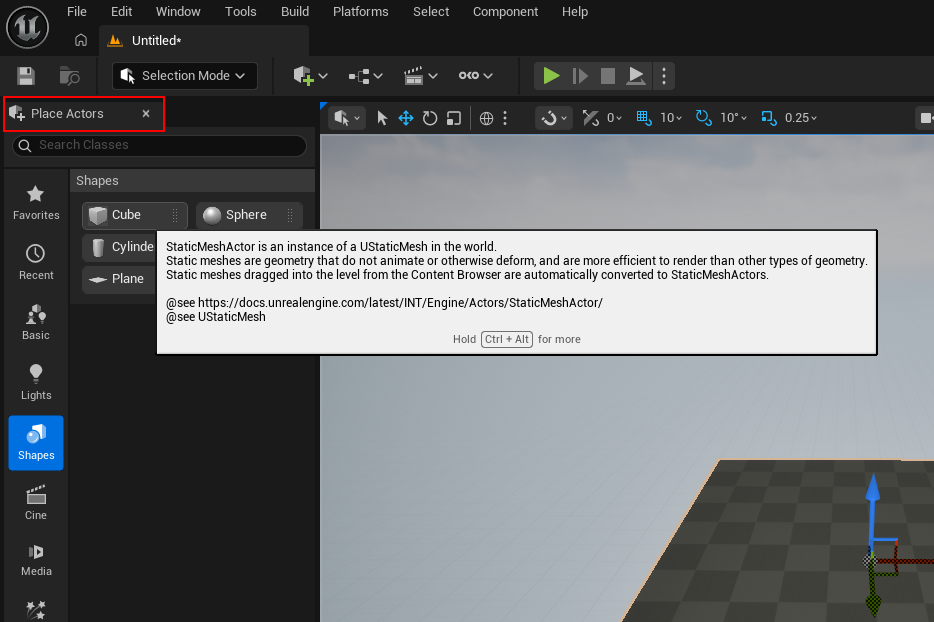The image size is (934, 622).
Task: Click the home icon beside Untitled tab
Action: pos(81,40)
